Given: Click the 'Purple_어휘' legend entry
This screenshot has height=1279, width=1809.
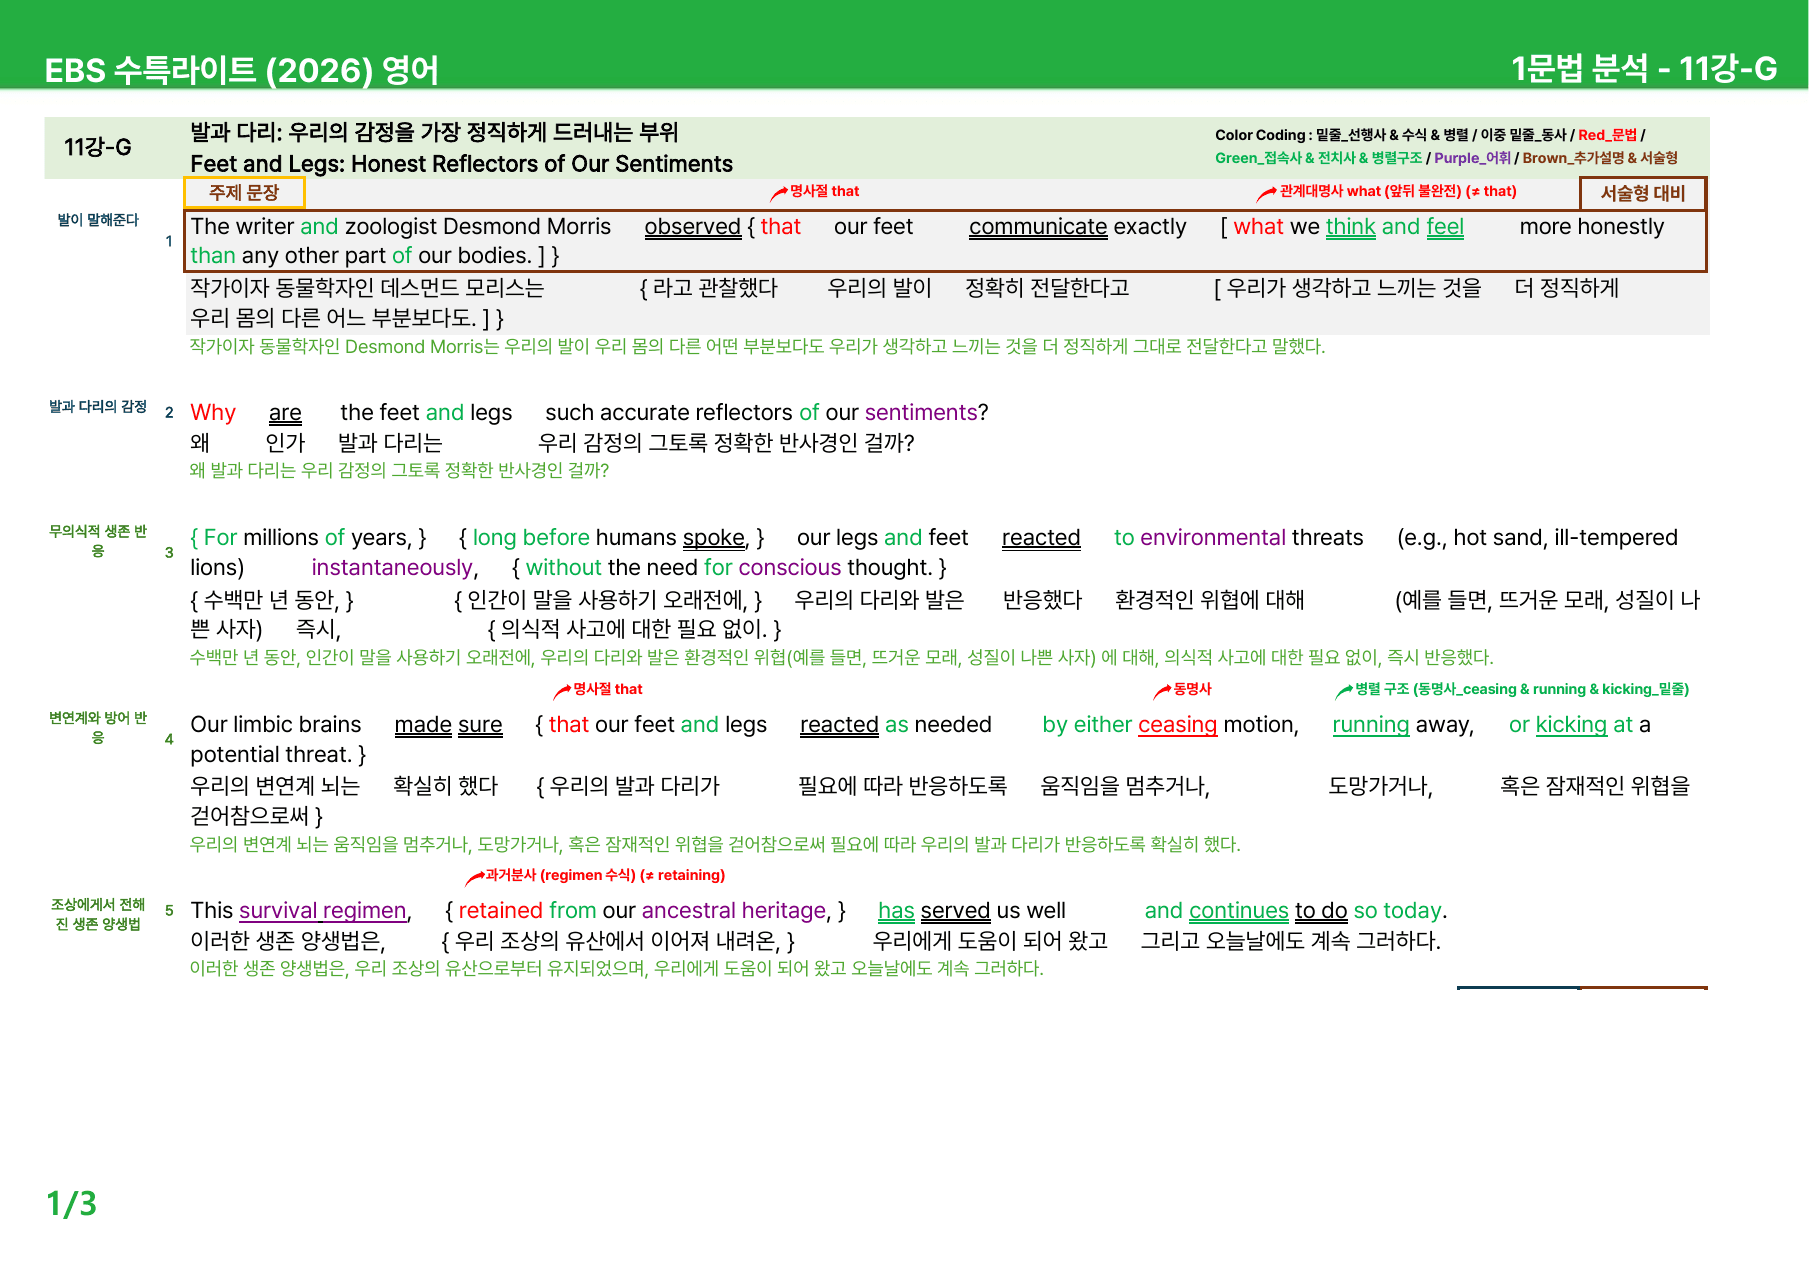Looking at the screenshot, I should pos(1472,158).
